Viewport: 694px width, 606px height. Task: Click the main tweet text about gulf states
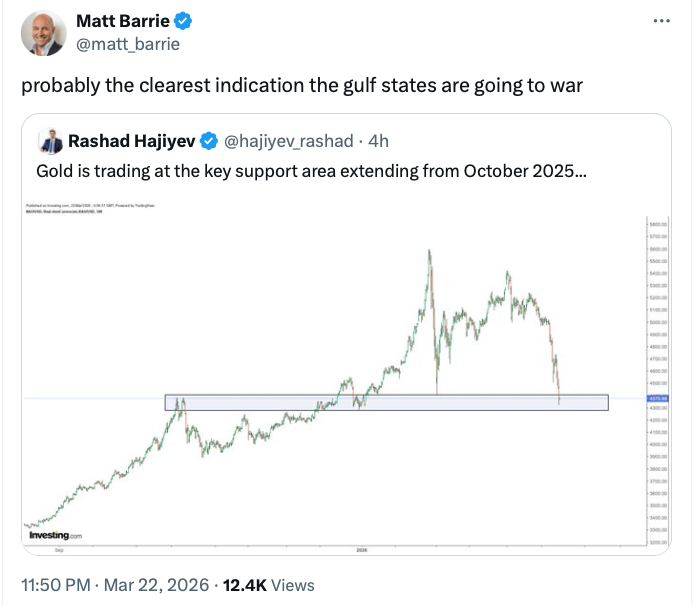pyautogui.click(x=302, y=85)
